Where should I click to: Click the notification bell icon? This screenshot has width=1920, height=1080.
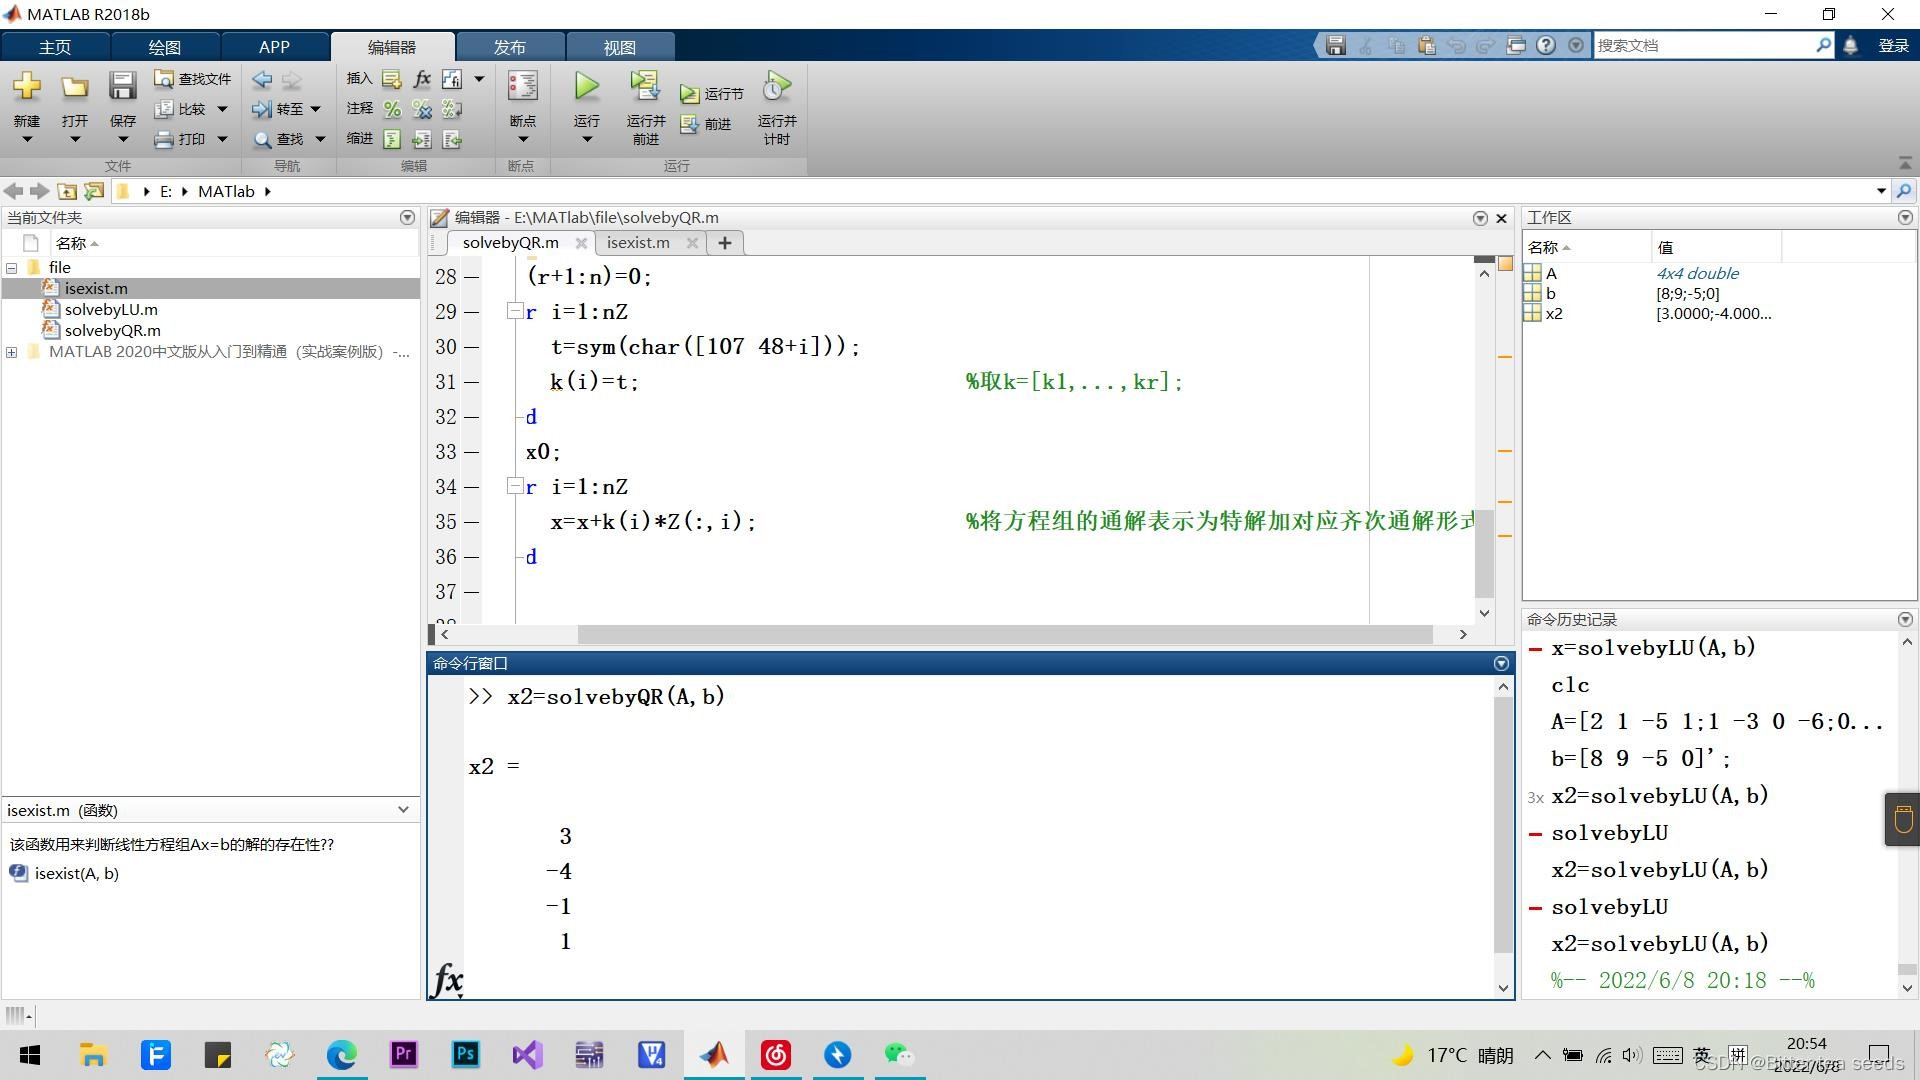1850,46
